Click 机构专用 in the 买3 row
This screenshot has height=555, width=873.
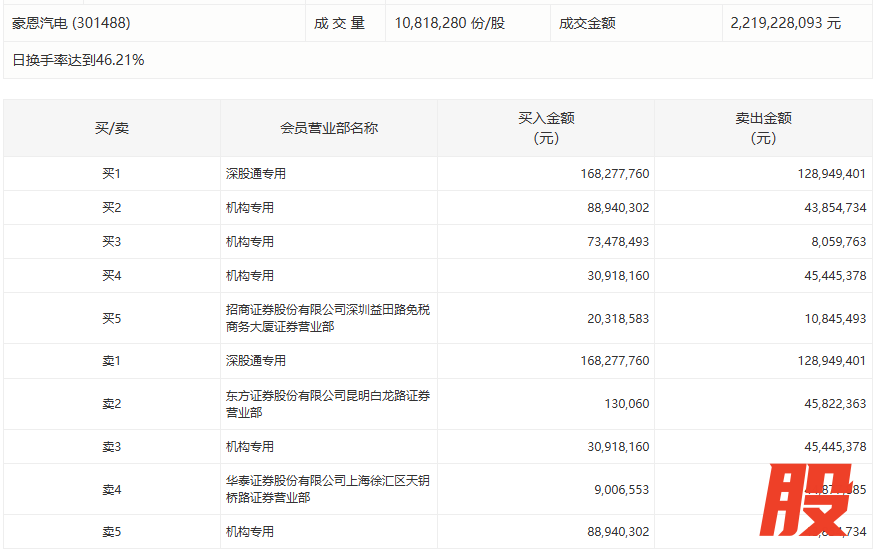coord(250,242)
